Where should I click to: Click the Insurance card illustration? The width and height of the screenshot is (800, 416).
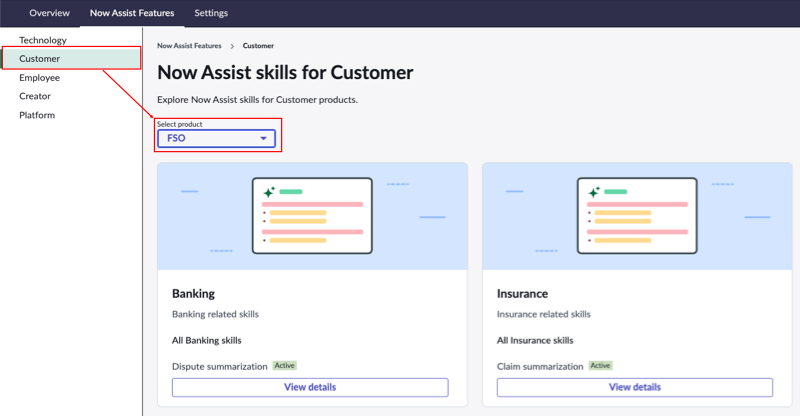pos(637,216)
